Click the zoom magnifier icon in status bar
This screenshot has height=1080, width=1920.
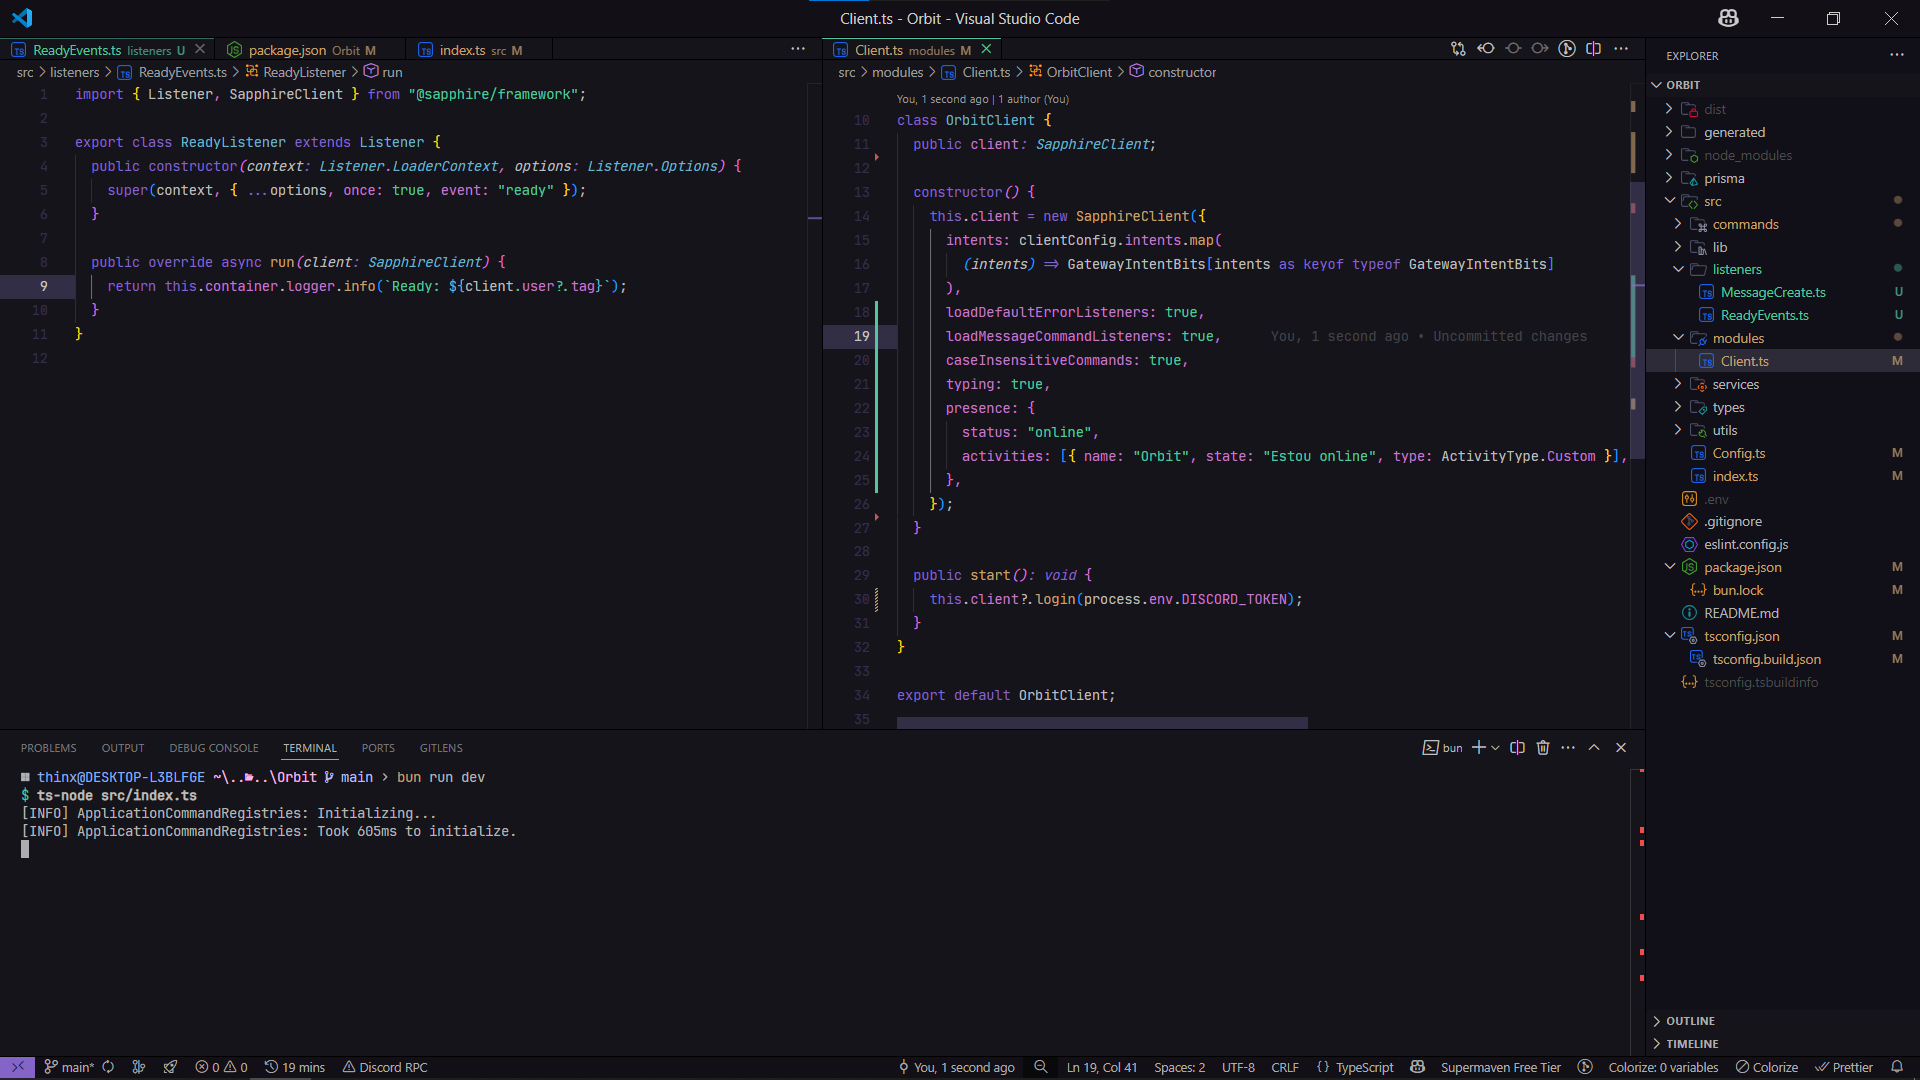coord(1041,1067)
